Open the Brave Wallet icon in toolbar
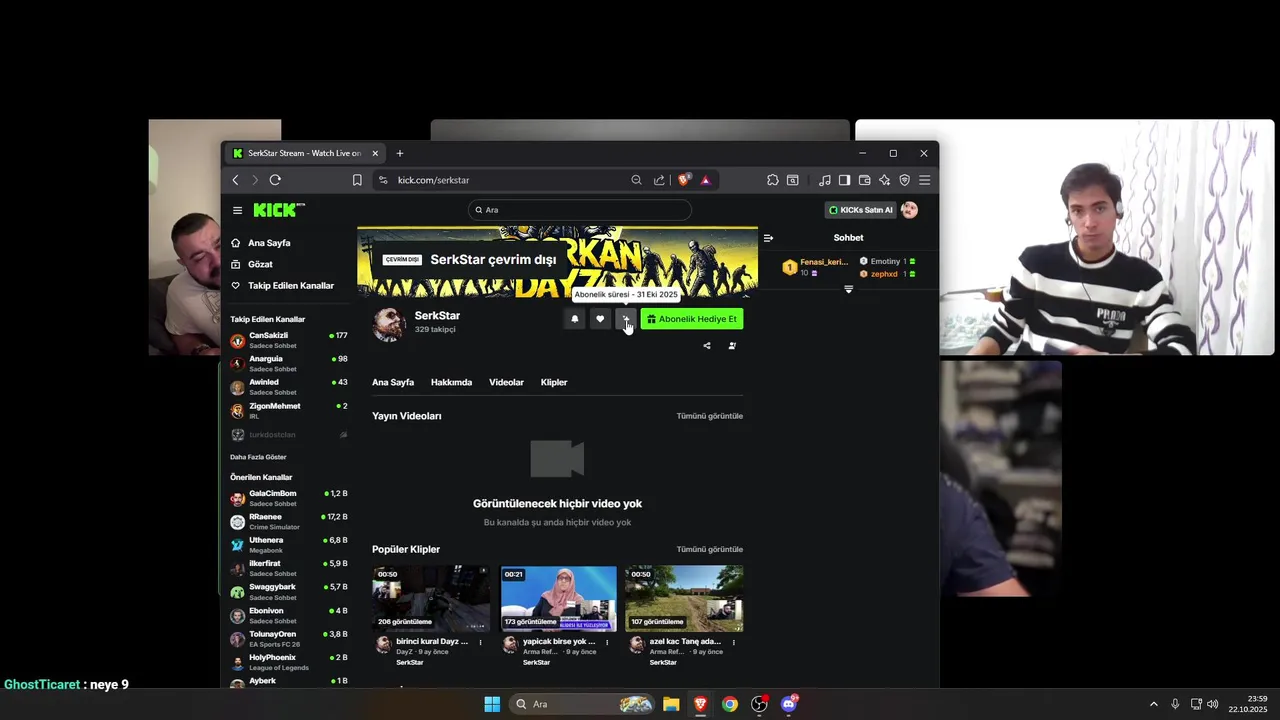 [x=864, y=180]
